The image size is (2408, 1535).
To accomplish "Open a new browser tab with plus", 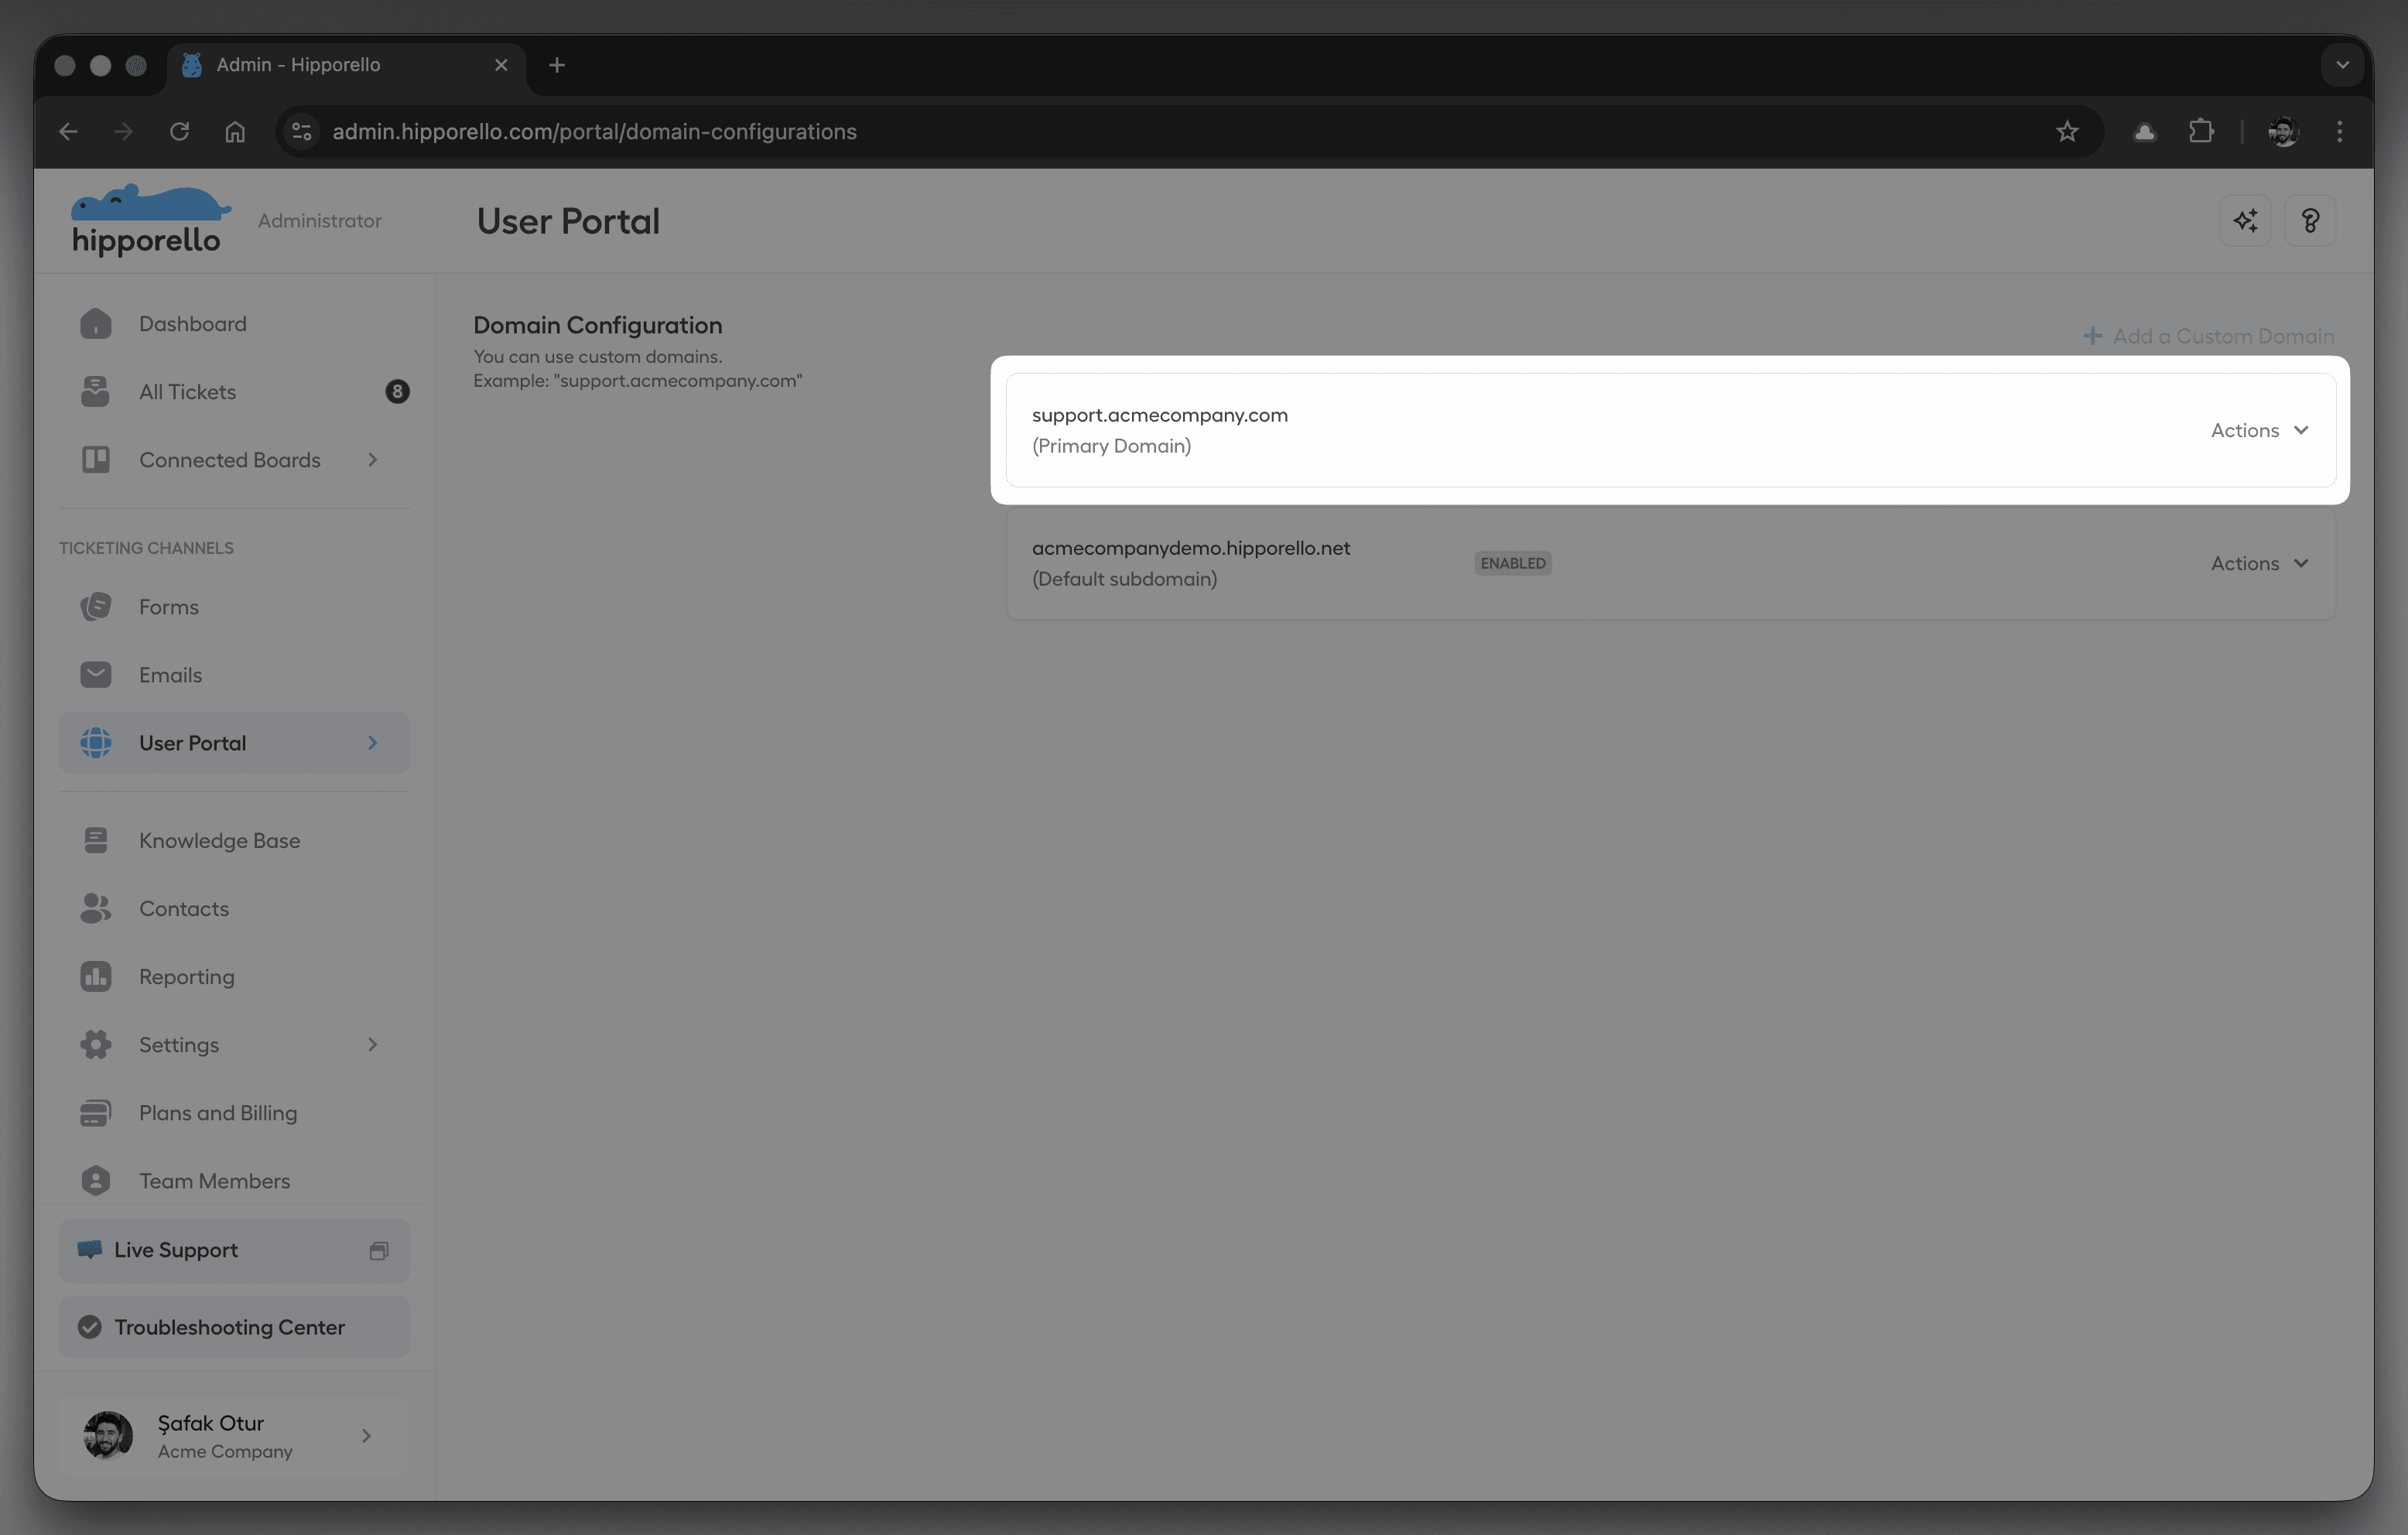I will (557, 65).
